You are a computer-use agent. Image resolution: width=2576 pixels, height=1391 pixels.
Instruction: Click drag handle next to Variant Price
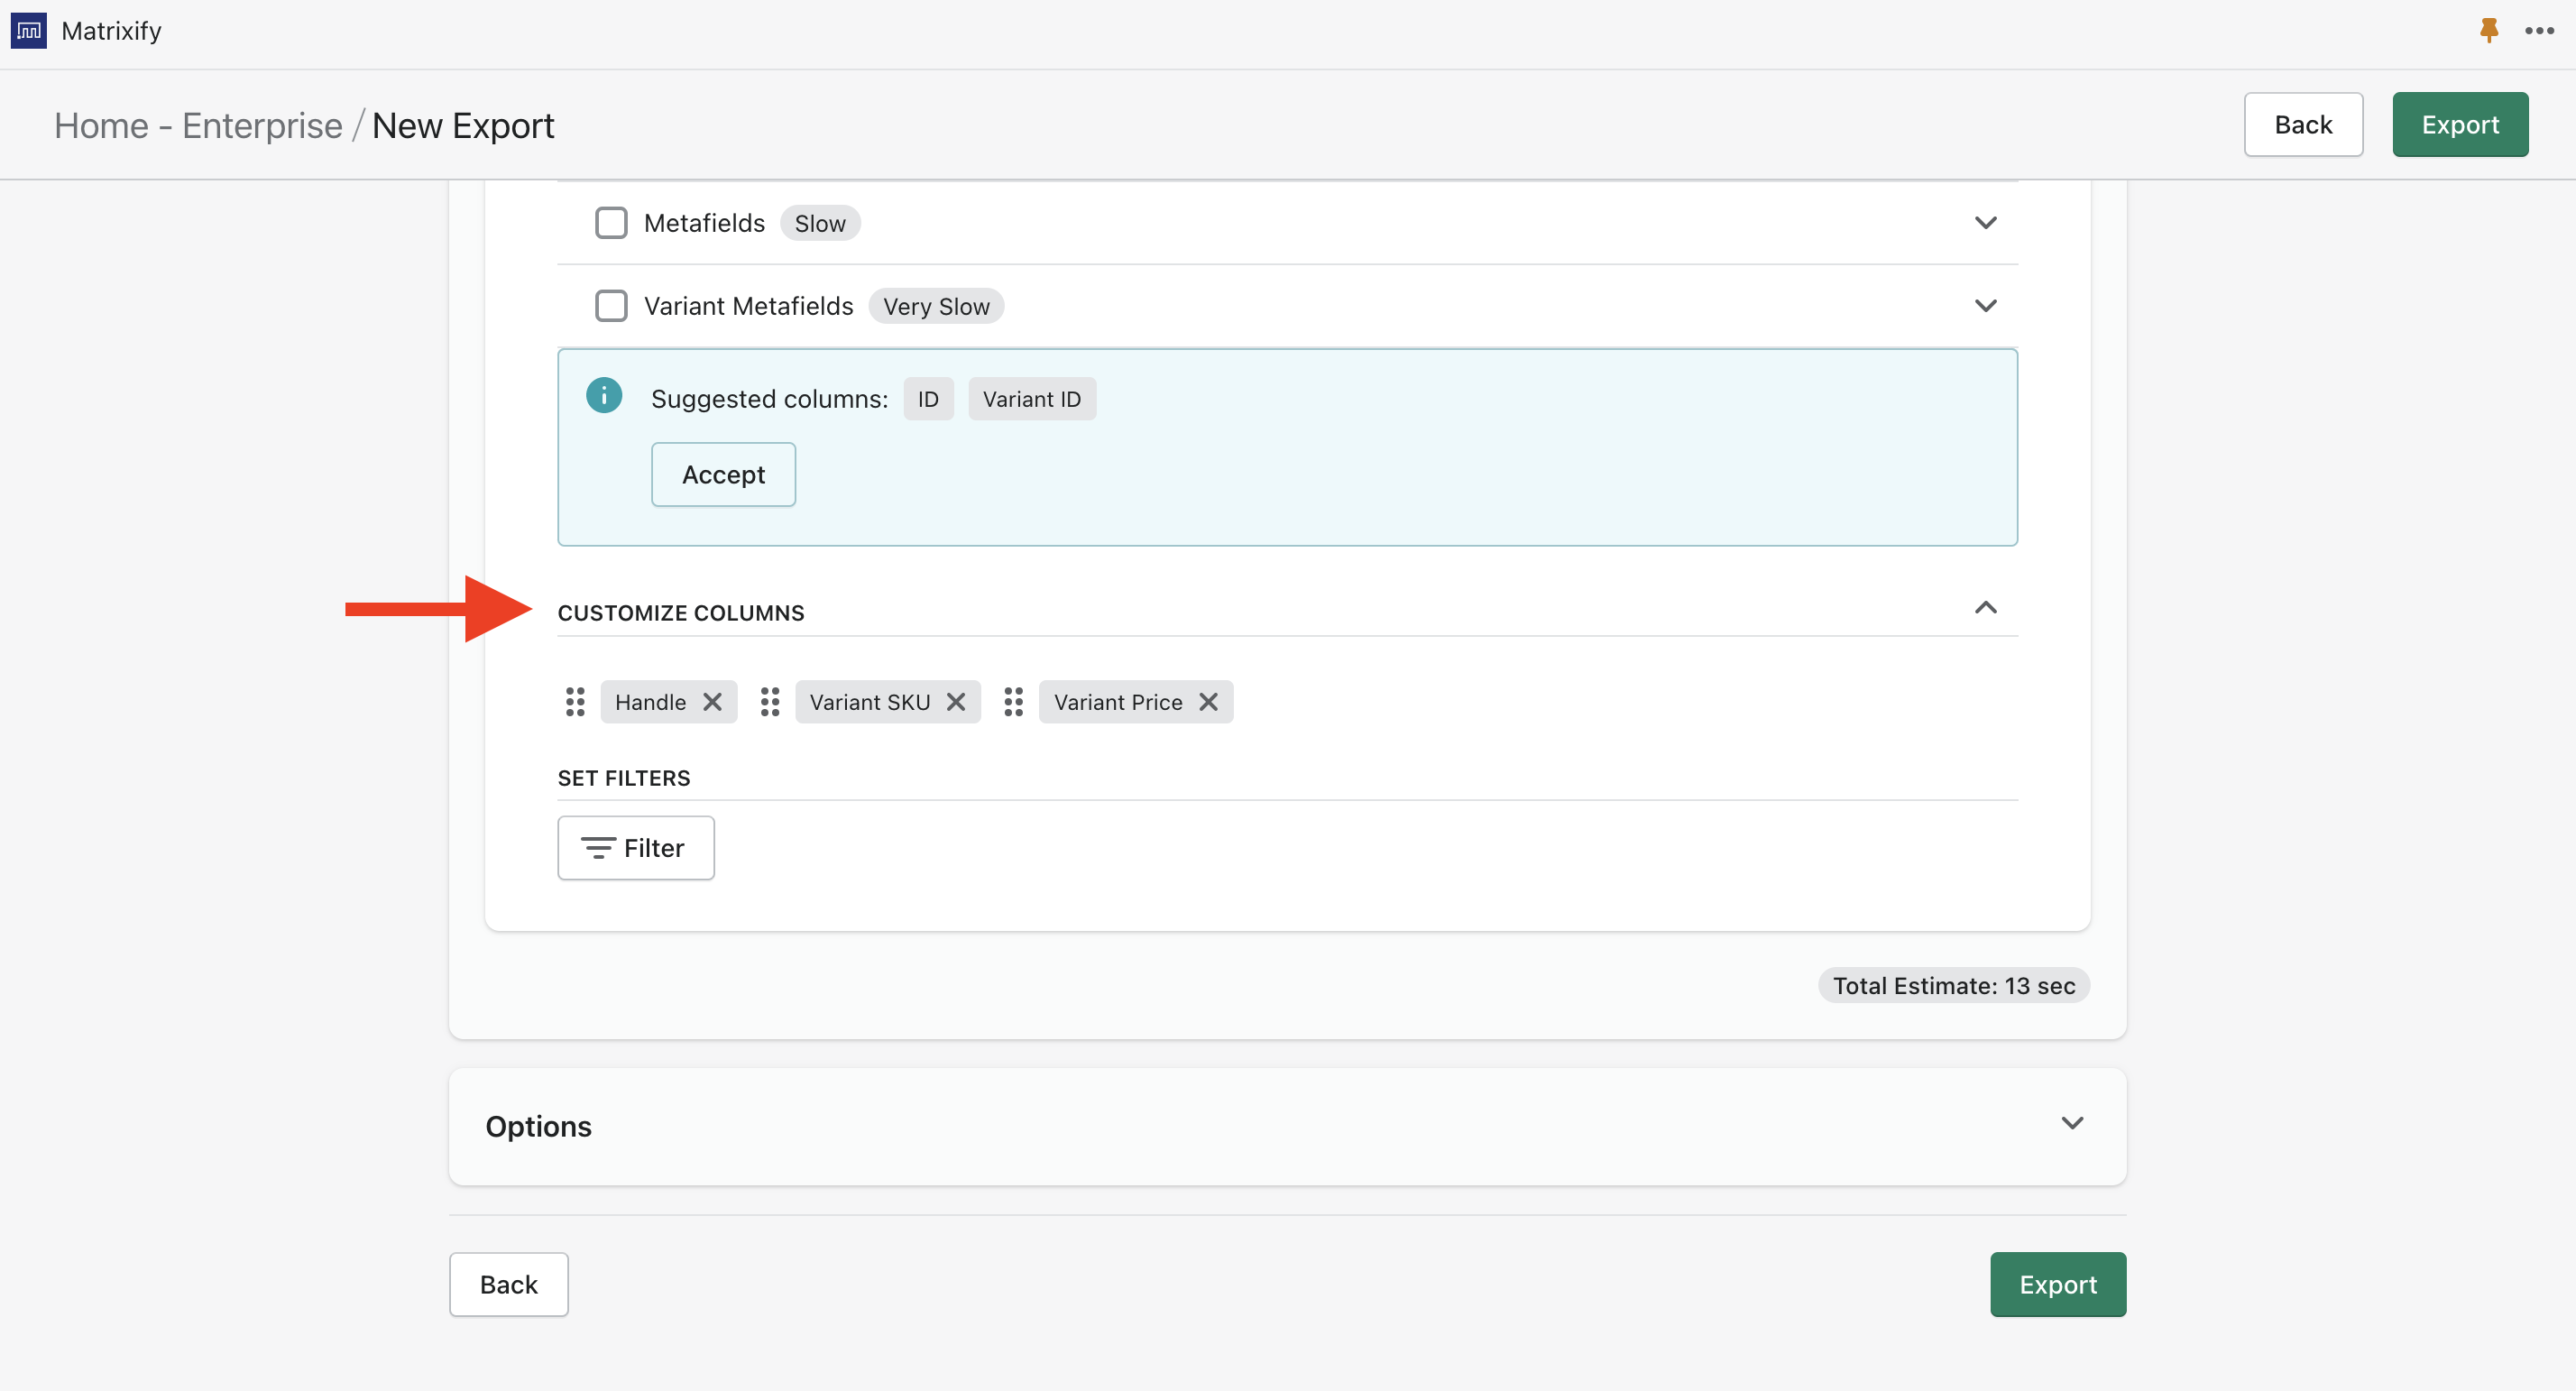pyautogui.click(x=1013, y=702)
